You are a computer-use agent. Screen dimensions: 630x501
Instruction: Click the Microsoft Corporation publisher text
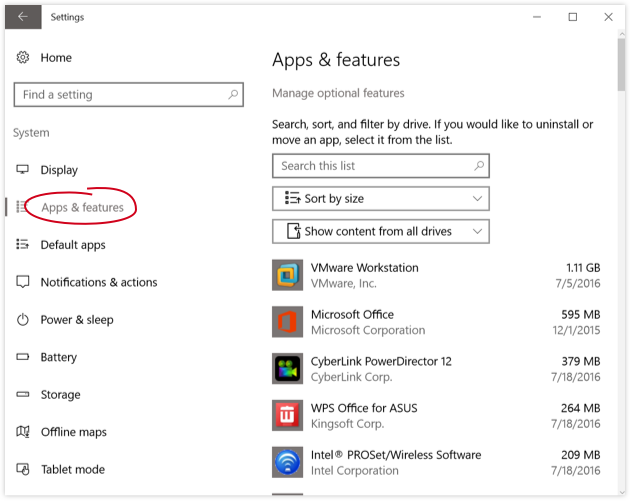368,330
